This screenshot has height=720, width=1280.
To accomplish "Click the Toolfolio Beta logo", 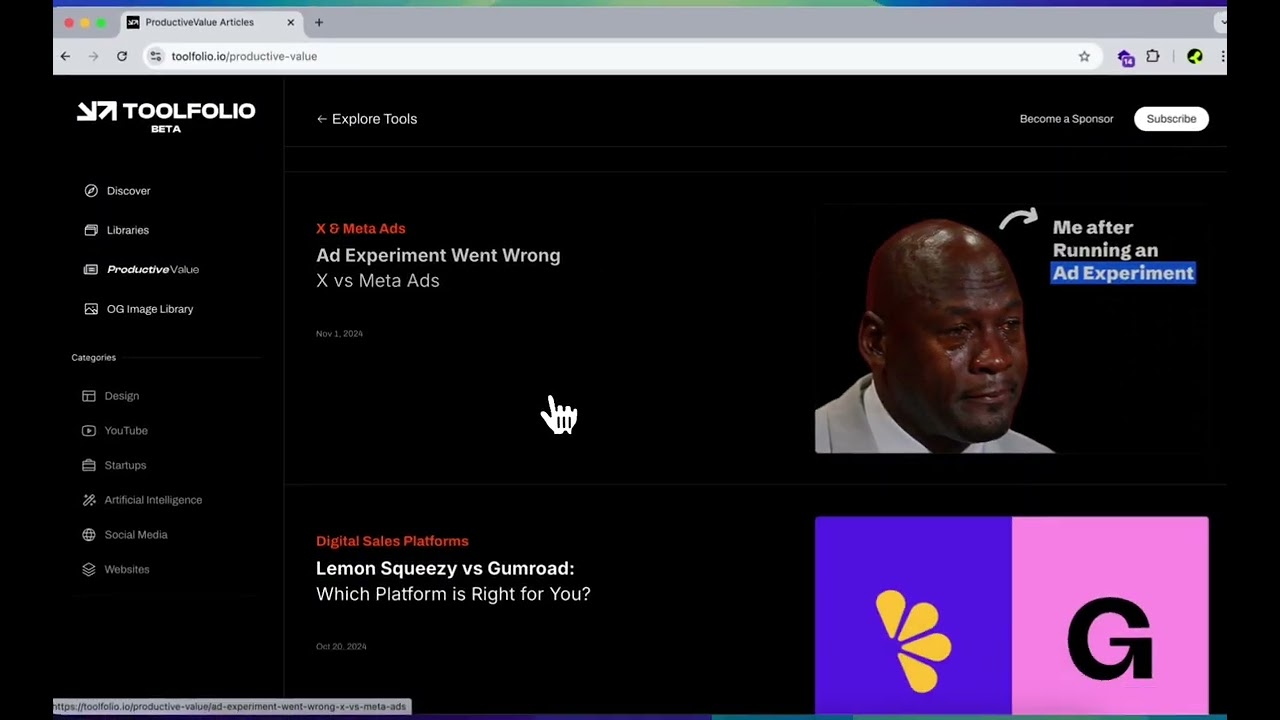I will pos(166,116).
